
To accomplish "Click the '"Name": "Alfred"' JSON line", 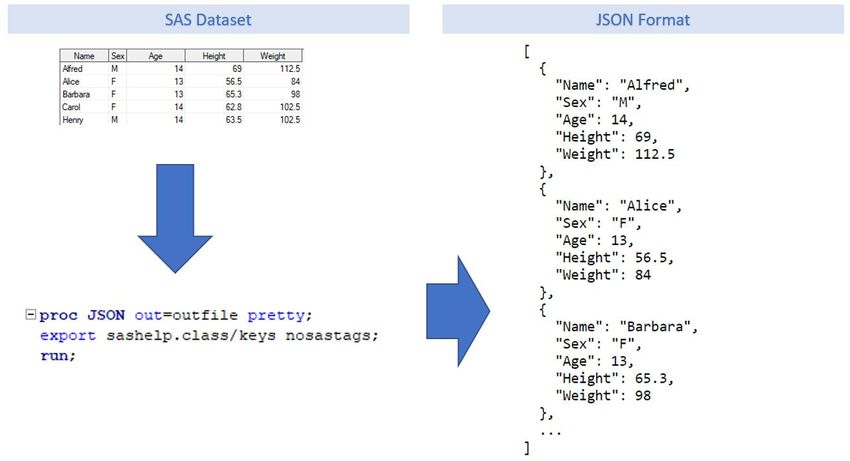I will coord(622,85).
